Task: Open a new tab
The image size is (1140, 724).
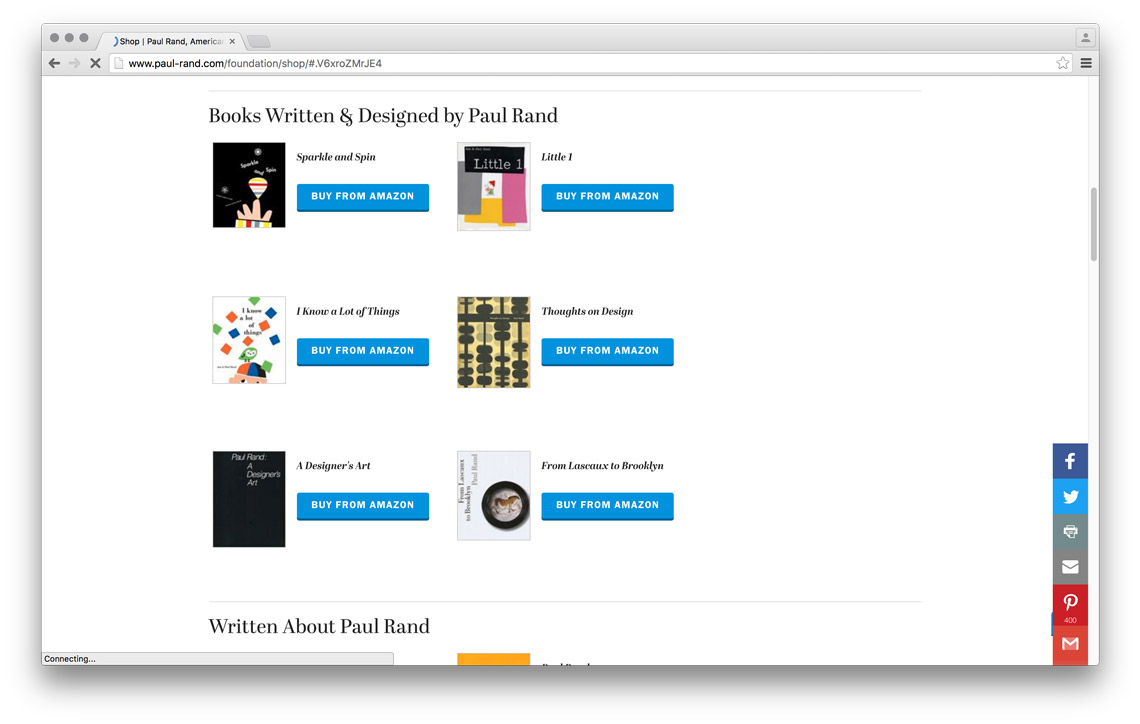Action: 258,41
